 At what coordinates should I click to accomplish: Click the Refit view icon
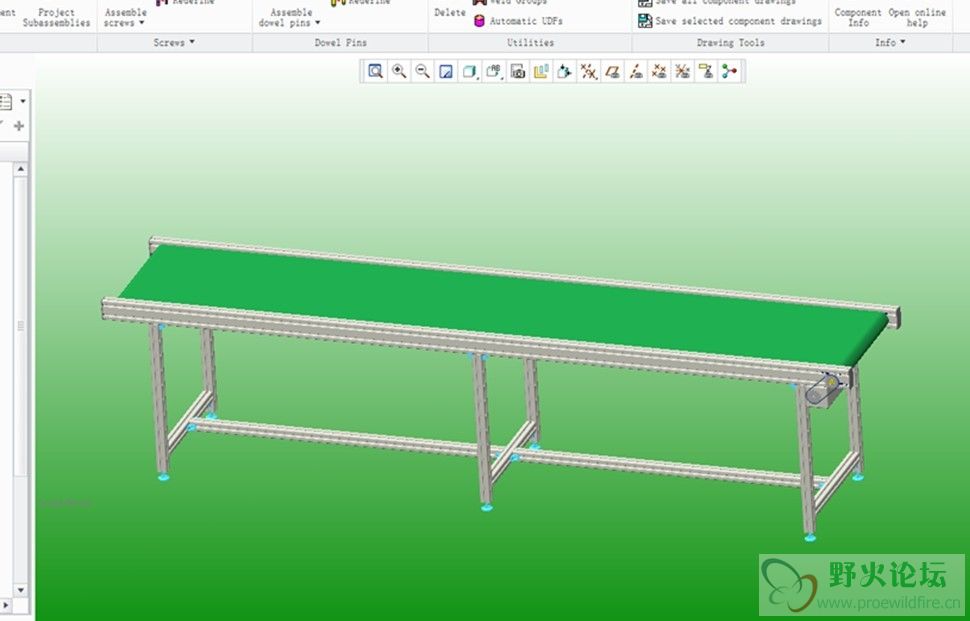[x=376, y=71]
